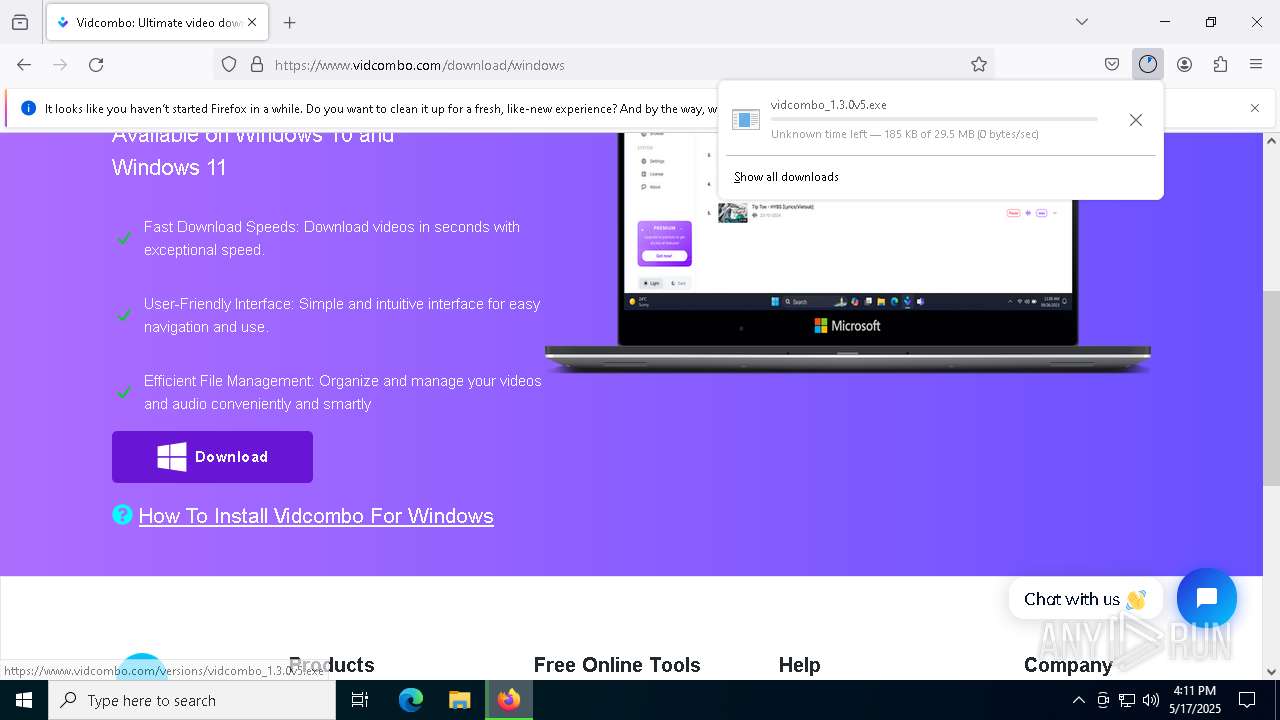Click the forward navigation arrow
This screenshot has width=1280, height=720.
(x=60, y=65)
